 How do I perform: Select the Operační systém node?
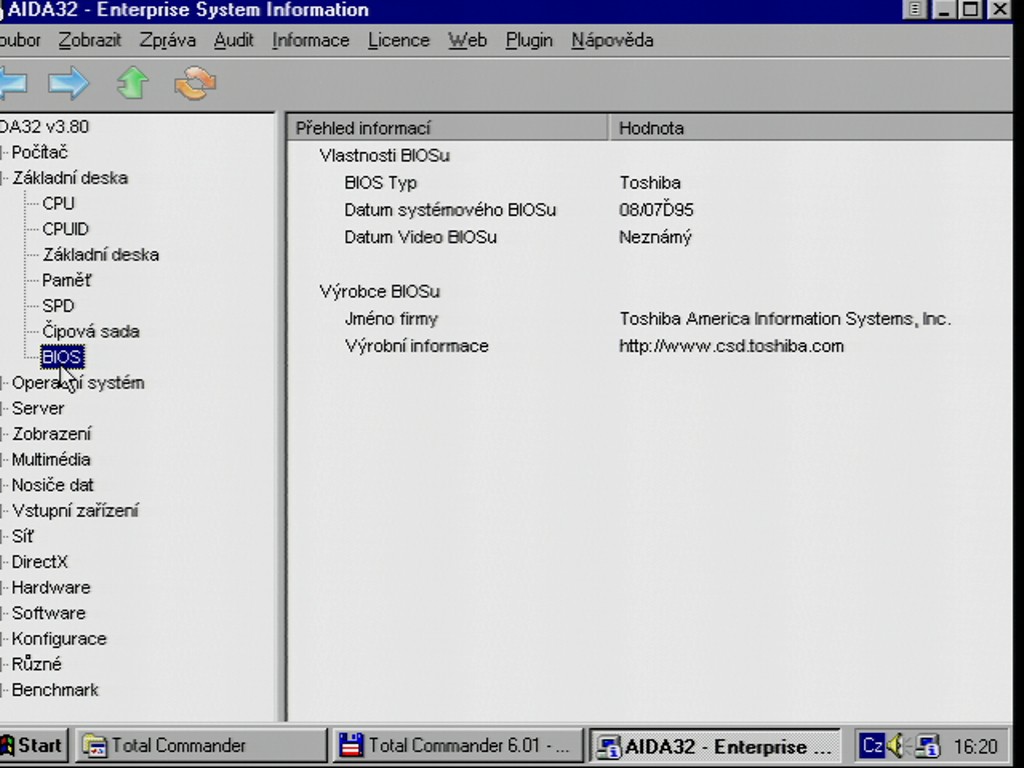(x=78, y=383)
